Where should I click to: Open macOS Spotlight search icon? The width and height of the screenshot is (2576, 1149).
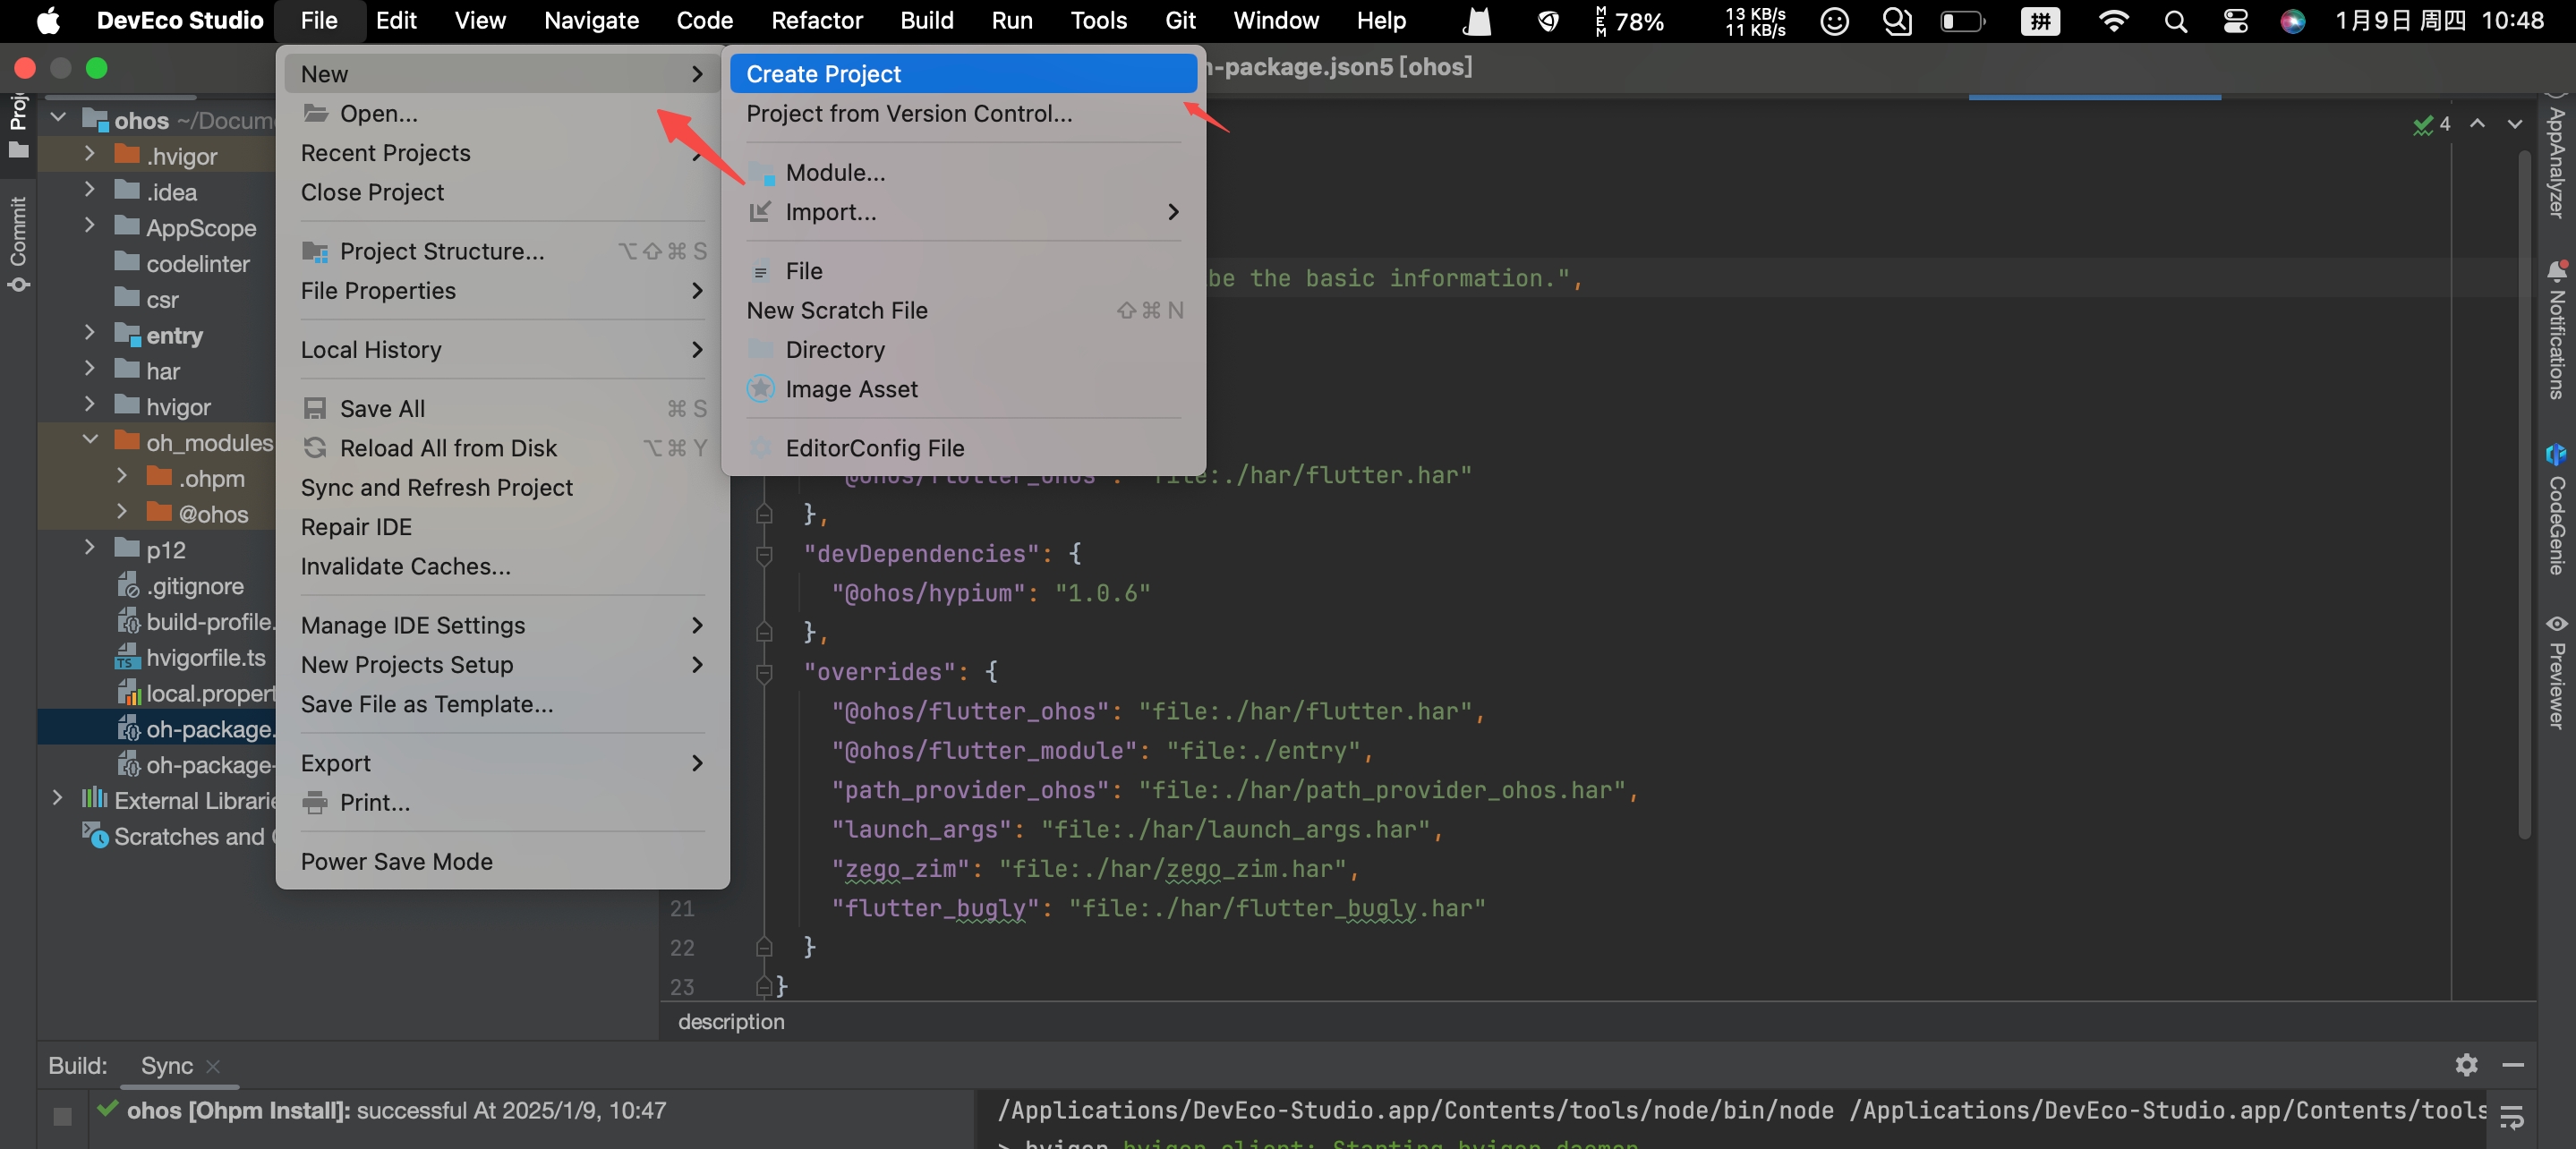coord(2175,21)
